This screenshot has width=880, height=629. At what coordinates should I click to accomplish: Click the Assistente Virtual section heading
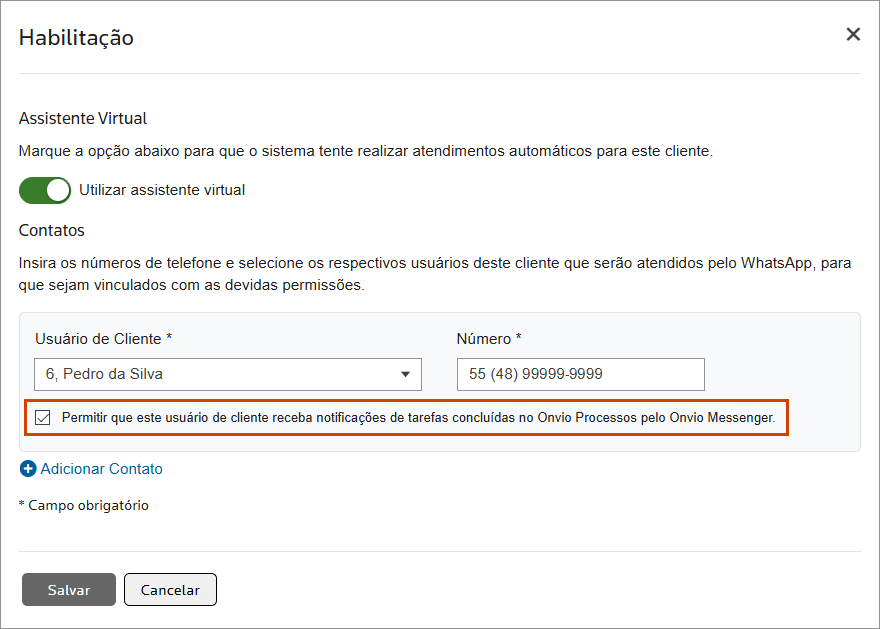[x=83, y=118]
